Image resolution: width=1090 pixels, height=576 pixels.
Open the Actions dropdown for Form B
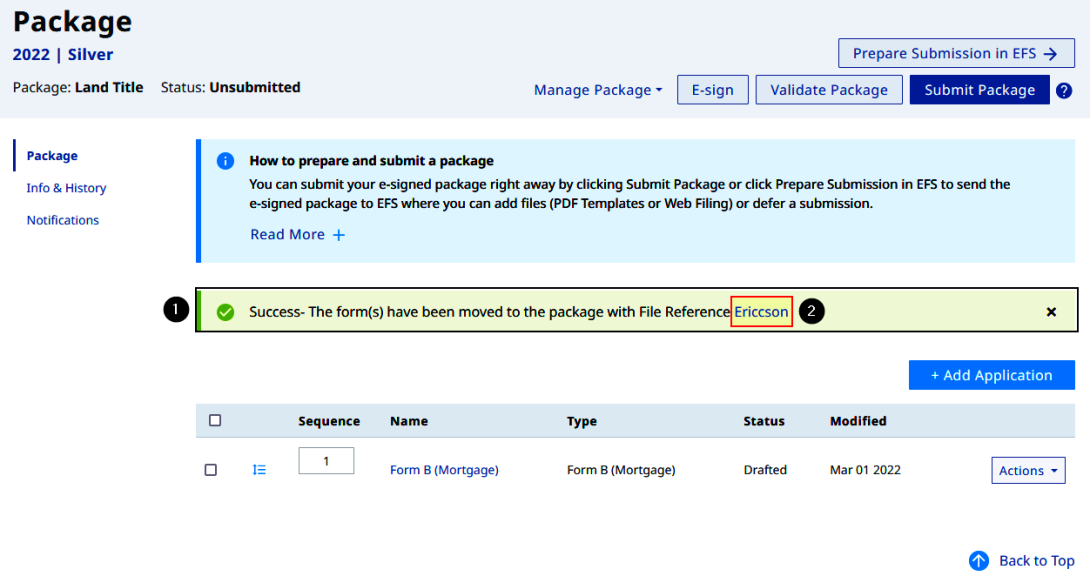tap(1028, 469)
